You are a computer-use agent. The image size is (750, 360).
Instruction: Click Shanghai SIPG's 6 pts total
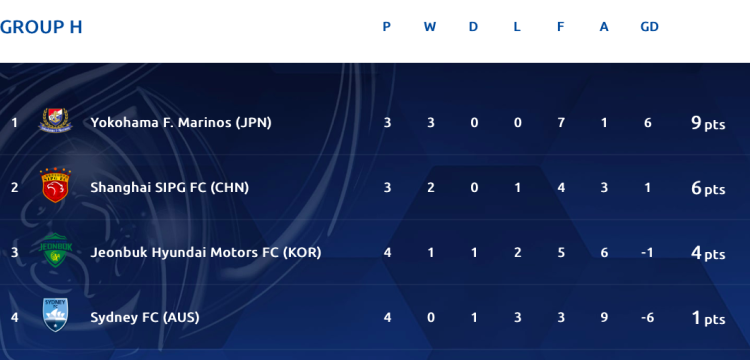(708, 188)
